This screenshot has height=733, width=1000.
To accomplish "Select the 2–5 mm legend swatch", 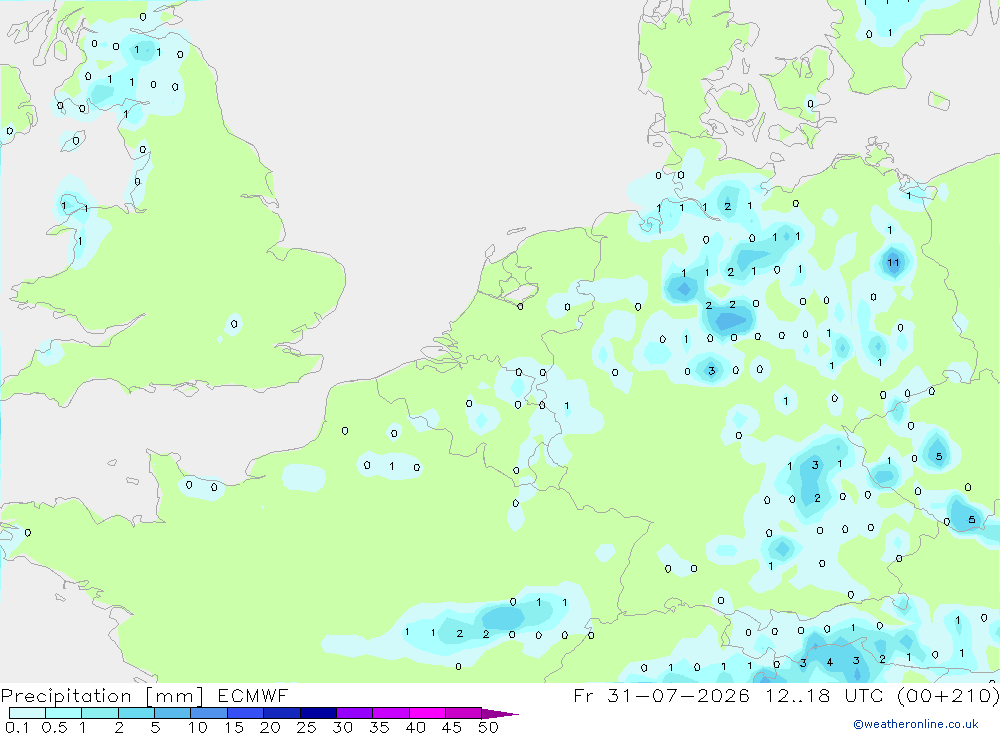I will pos(136,713).
